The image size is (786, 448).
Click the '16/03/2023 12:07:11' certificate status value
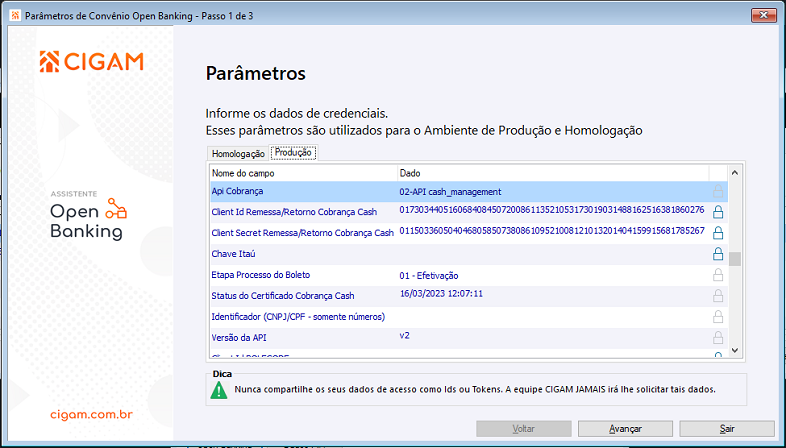441,294
